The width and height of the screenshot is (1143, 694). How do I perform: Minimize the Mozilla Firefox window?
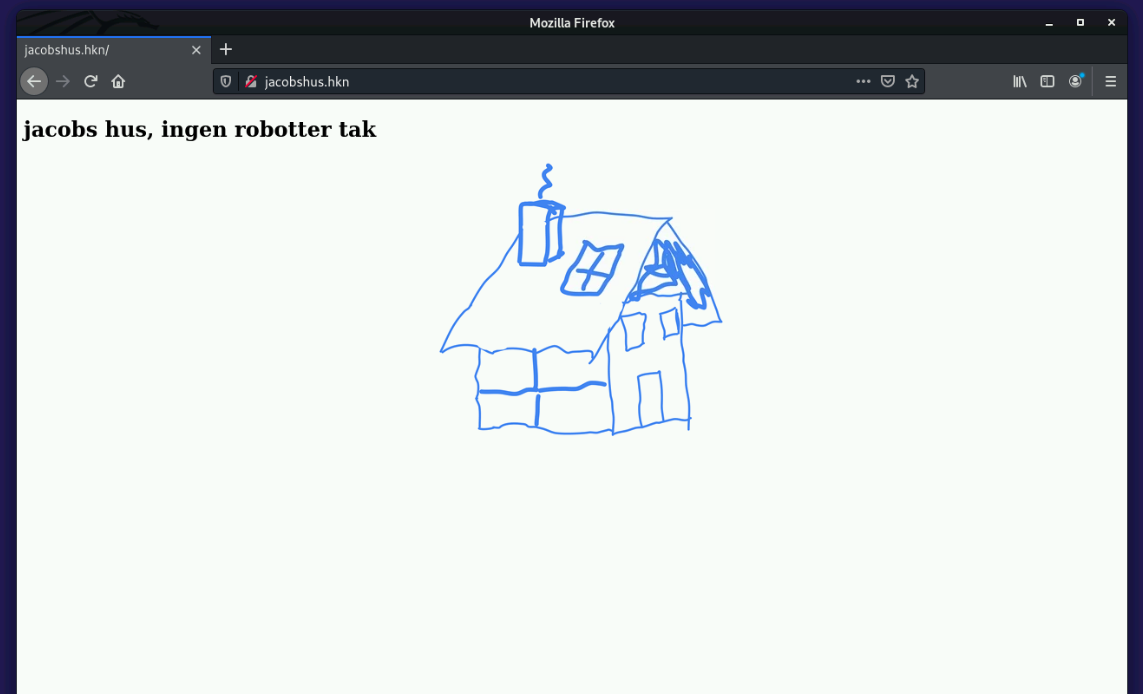point(1049,23)
